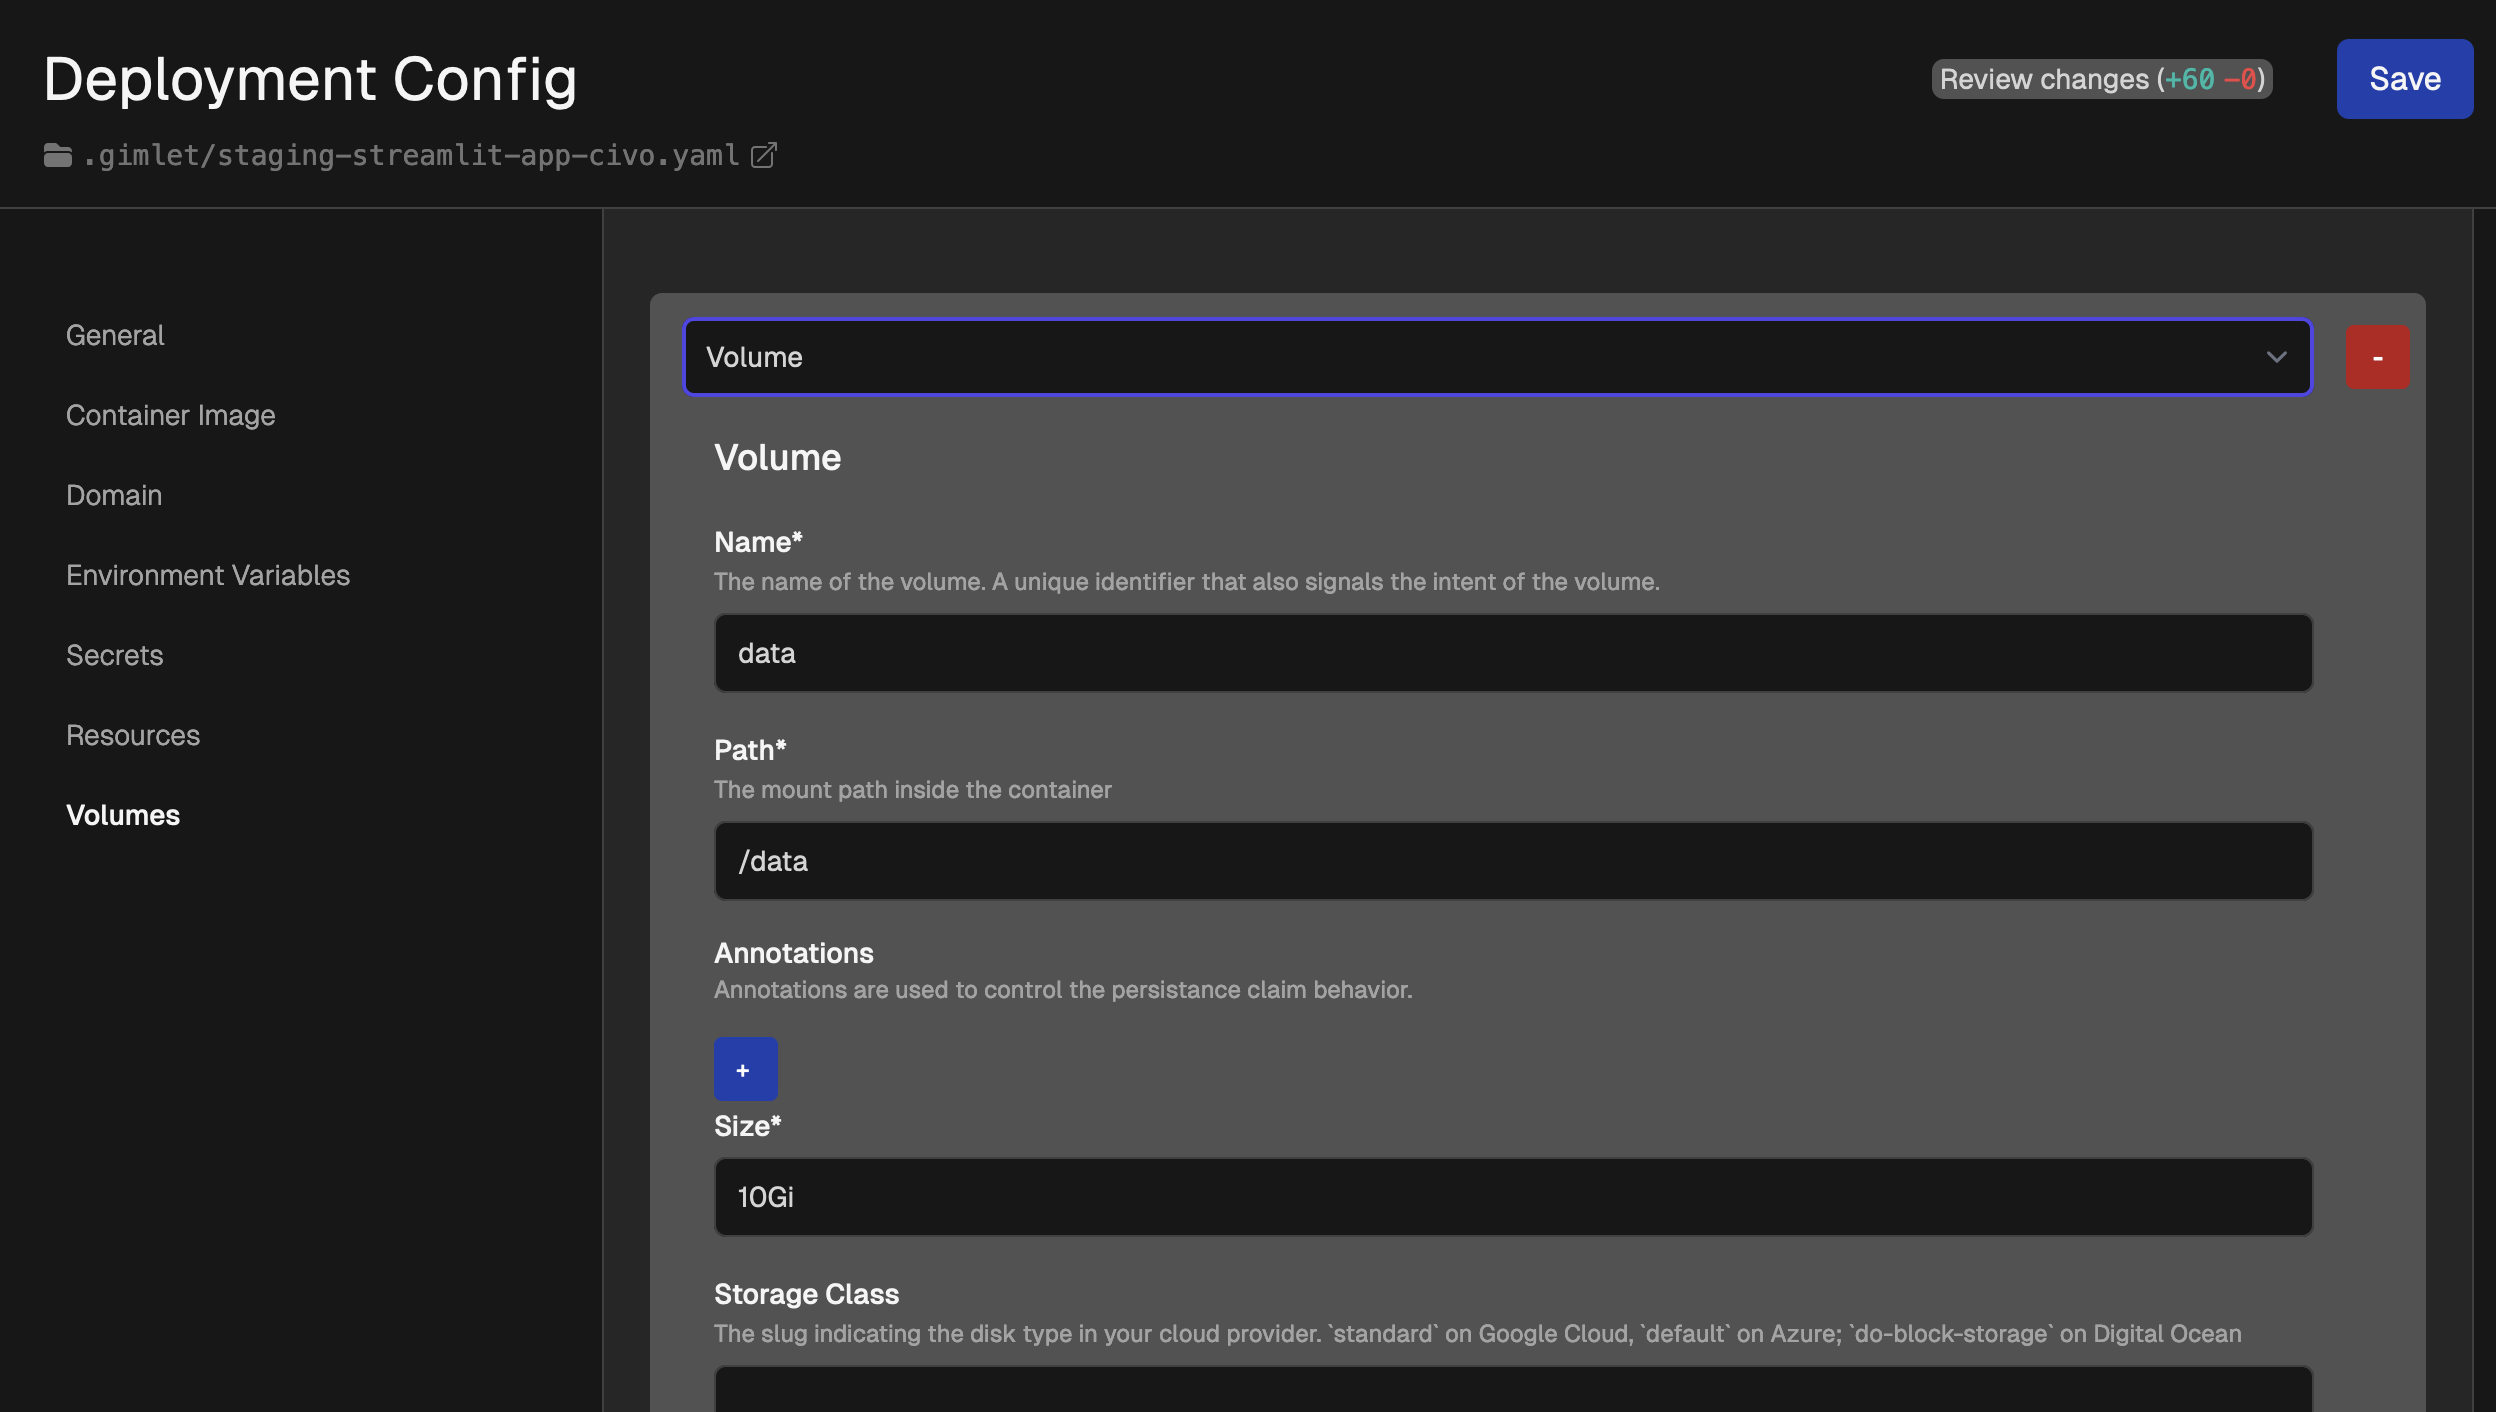Click the chevron arrow in the Volume dropdown

[2276, 357]
